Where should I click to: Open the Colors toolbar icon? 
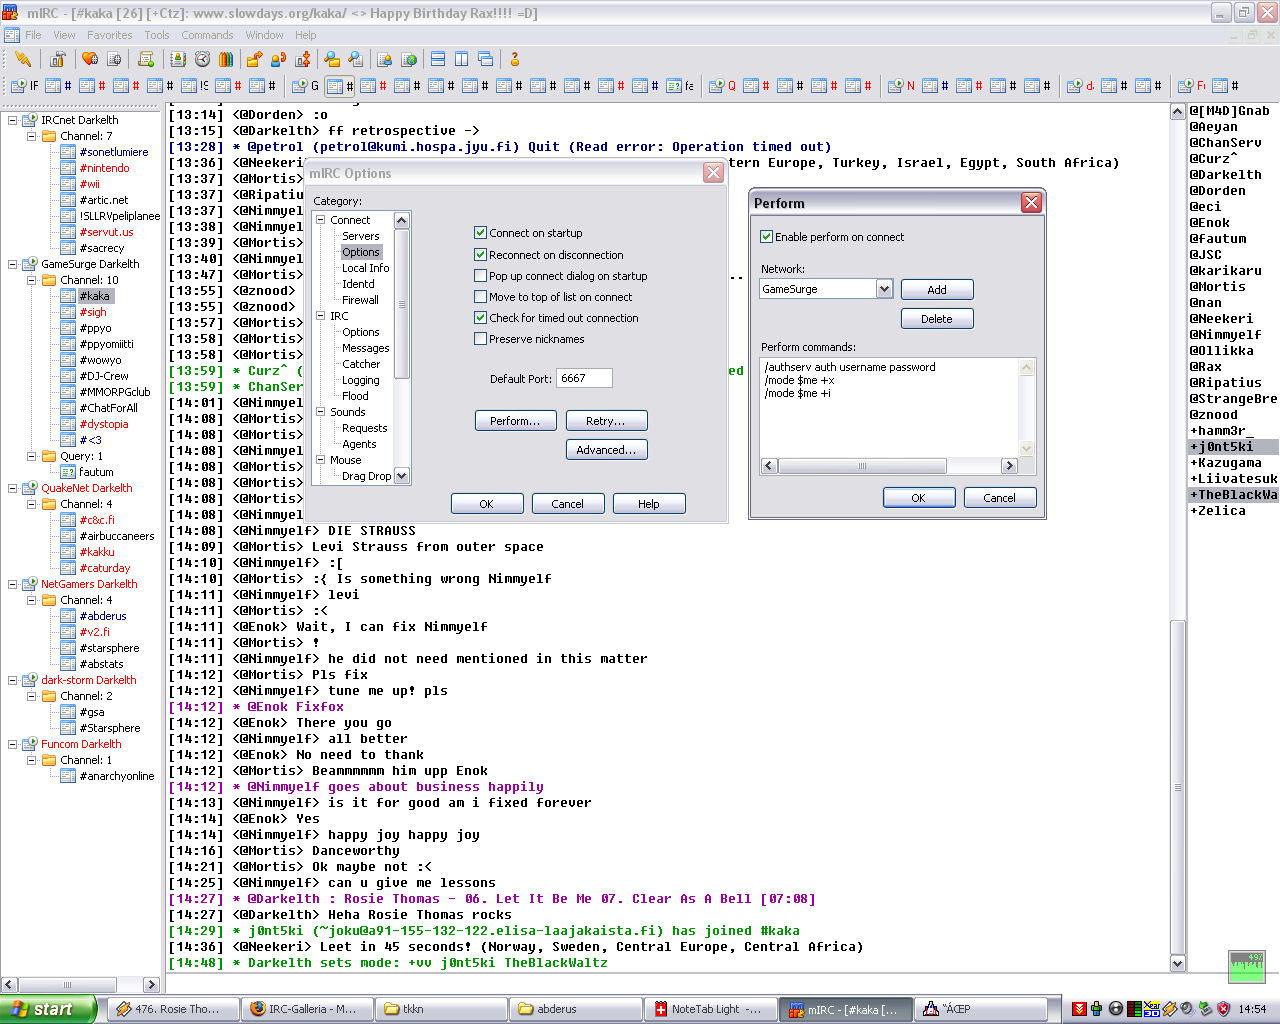pos(226,59)
